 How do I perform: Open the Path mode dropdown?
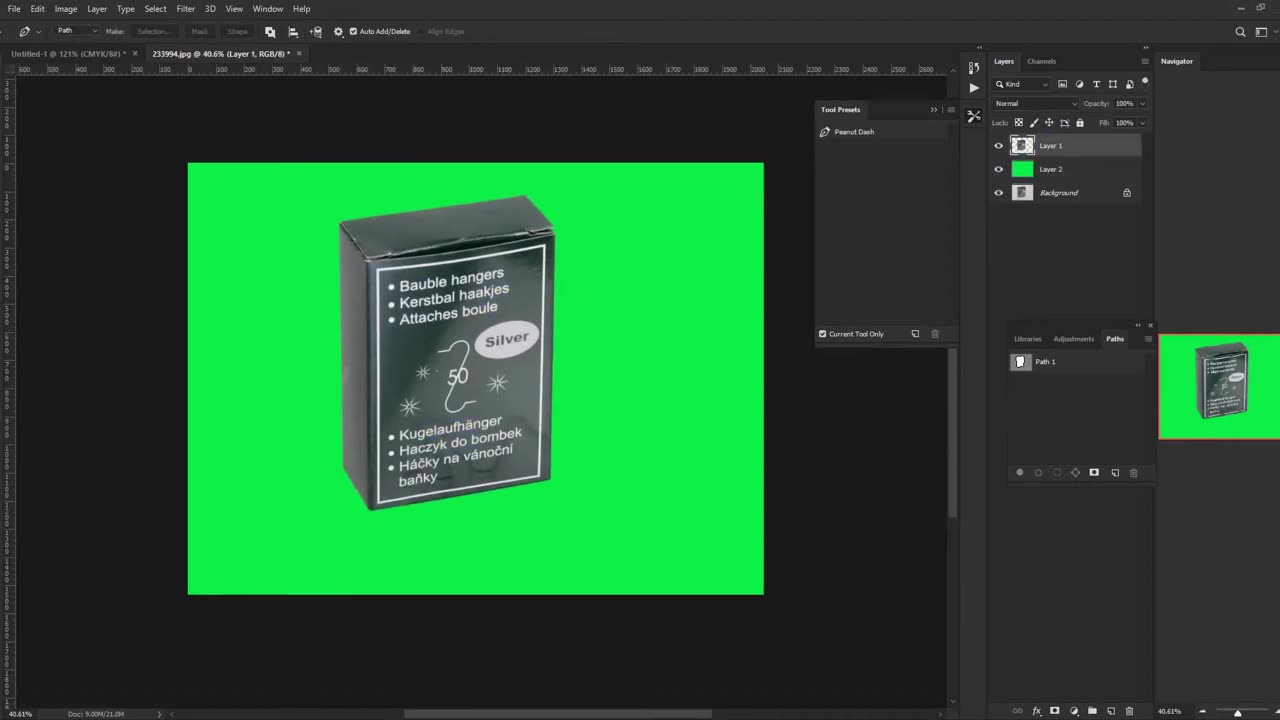coord(77,31)
